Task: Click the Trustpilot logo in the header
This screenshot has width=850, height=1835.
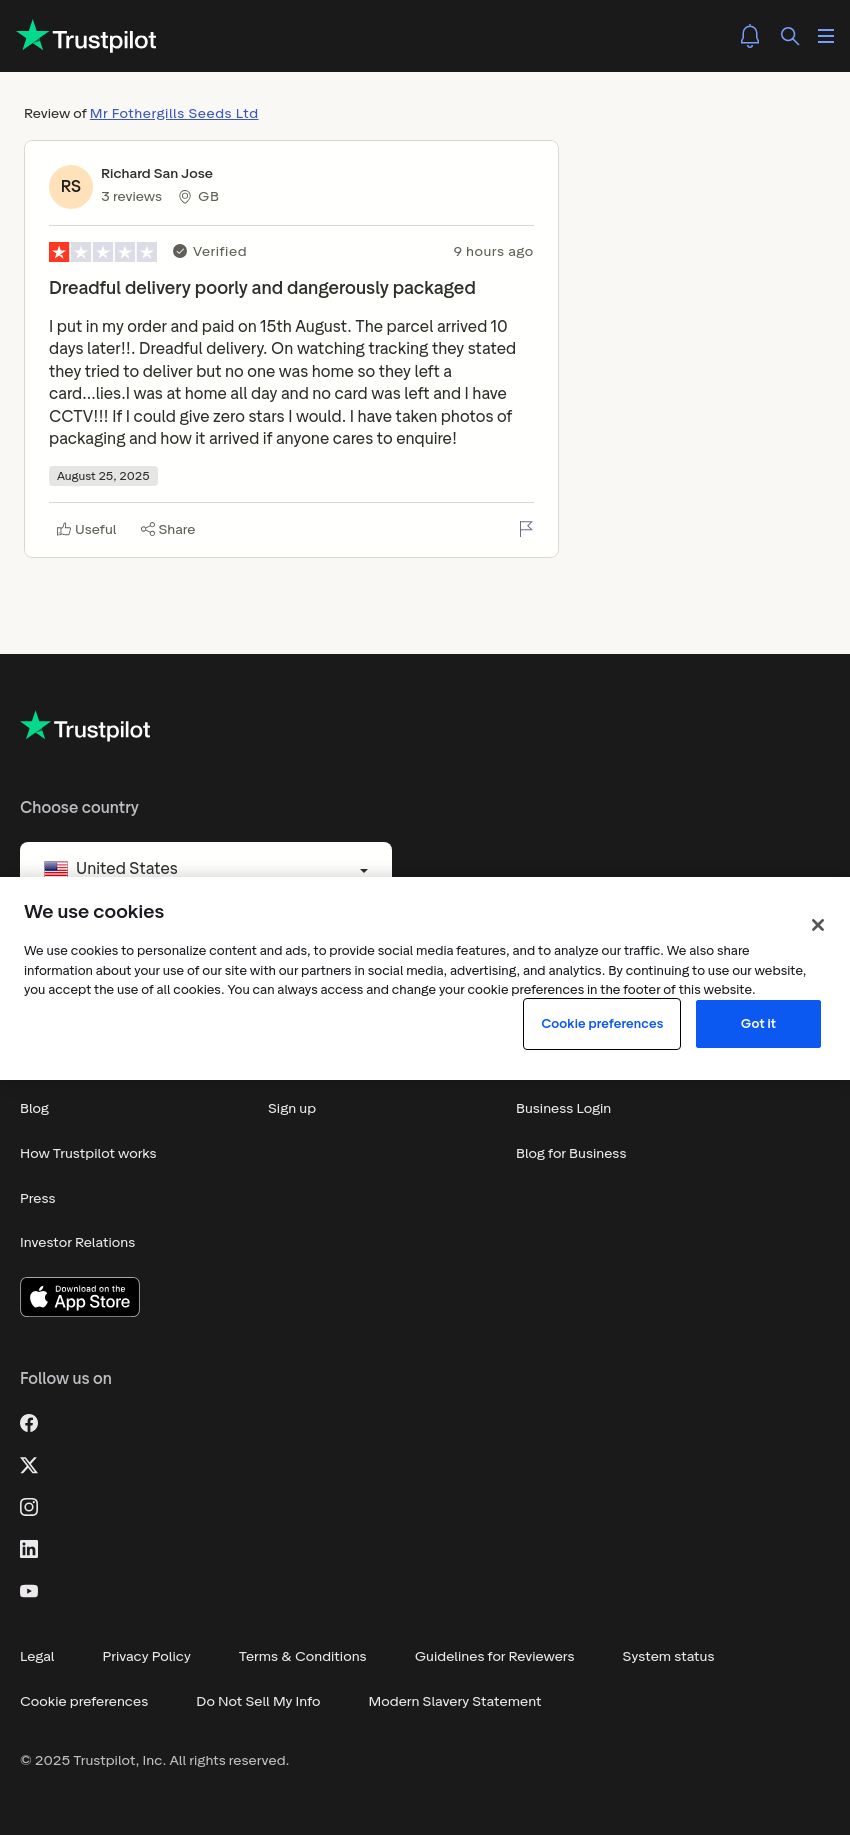Action: [87, 37]
